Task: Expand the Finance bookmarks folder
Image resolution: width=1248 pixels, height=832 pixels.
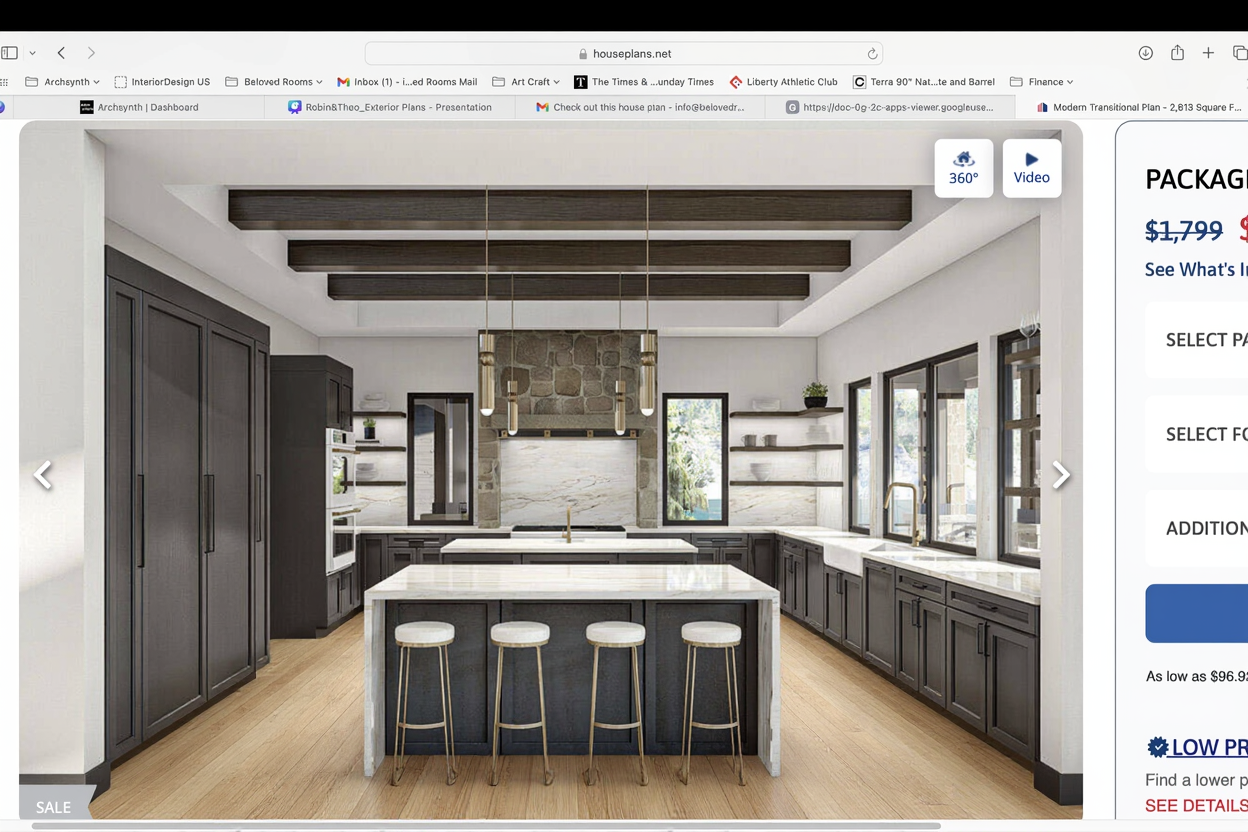Action: pyautogui.click(x=1042, y=82)
